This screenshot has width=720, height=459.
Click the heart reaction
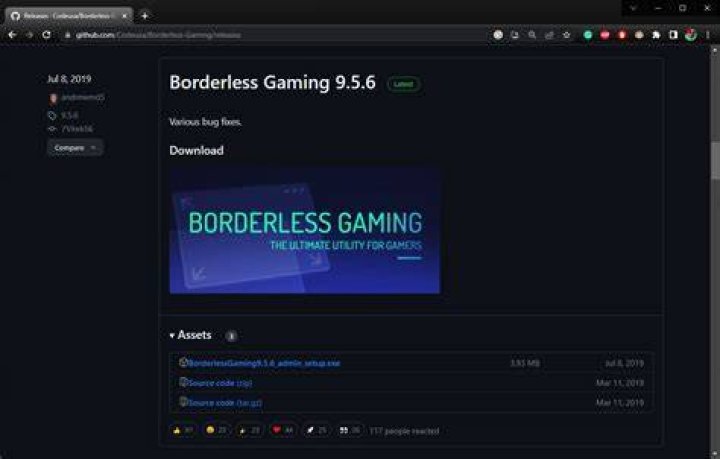click(282, 430)
